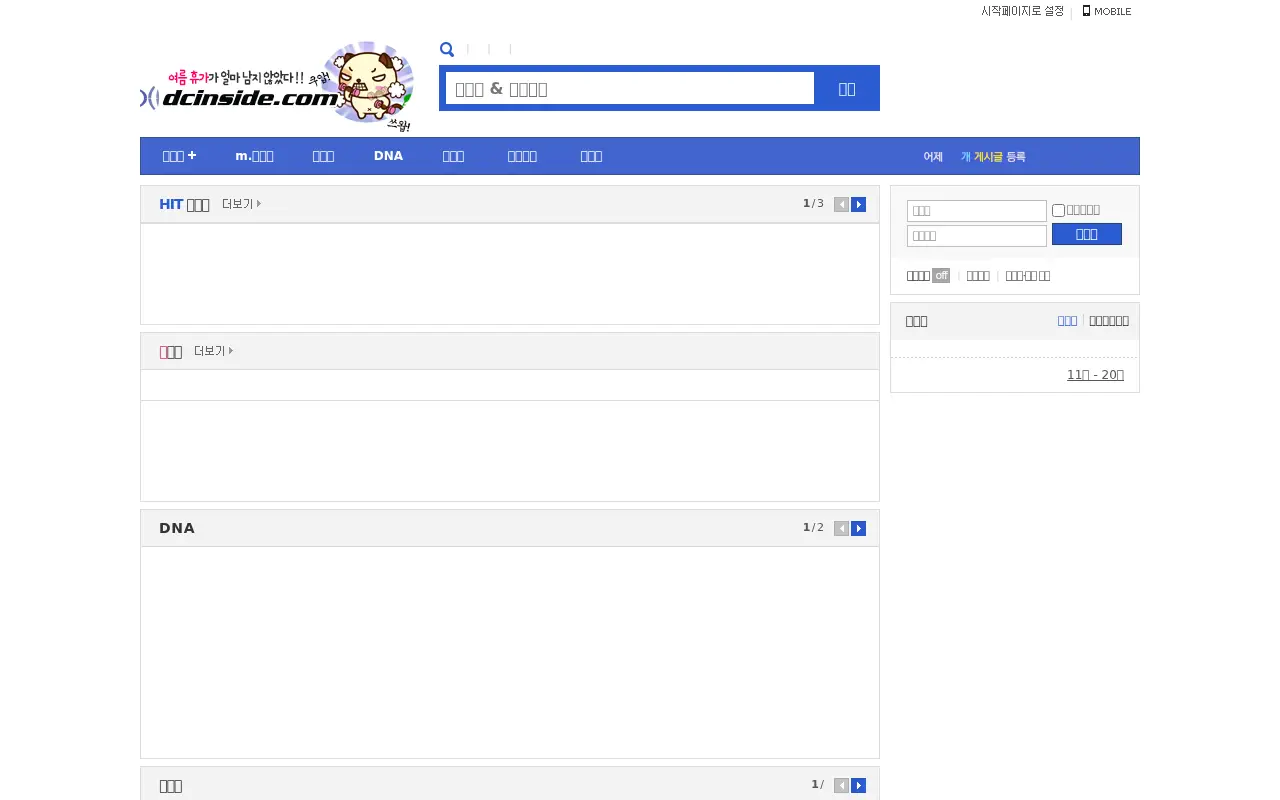
Task: Tick the checkbox beside the login ID field
Action: coord(1058,210)
